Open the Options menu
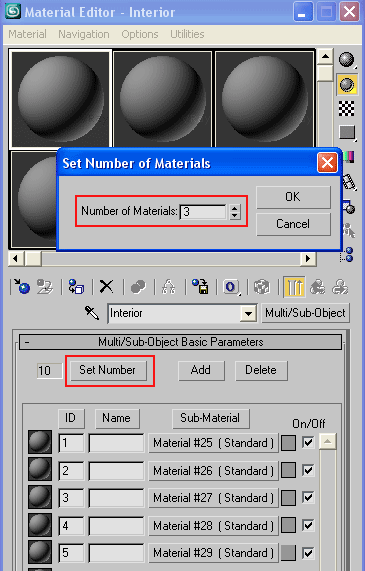Viewport: 365px width, 571px height. [x=140, y=34]
